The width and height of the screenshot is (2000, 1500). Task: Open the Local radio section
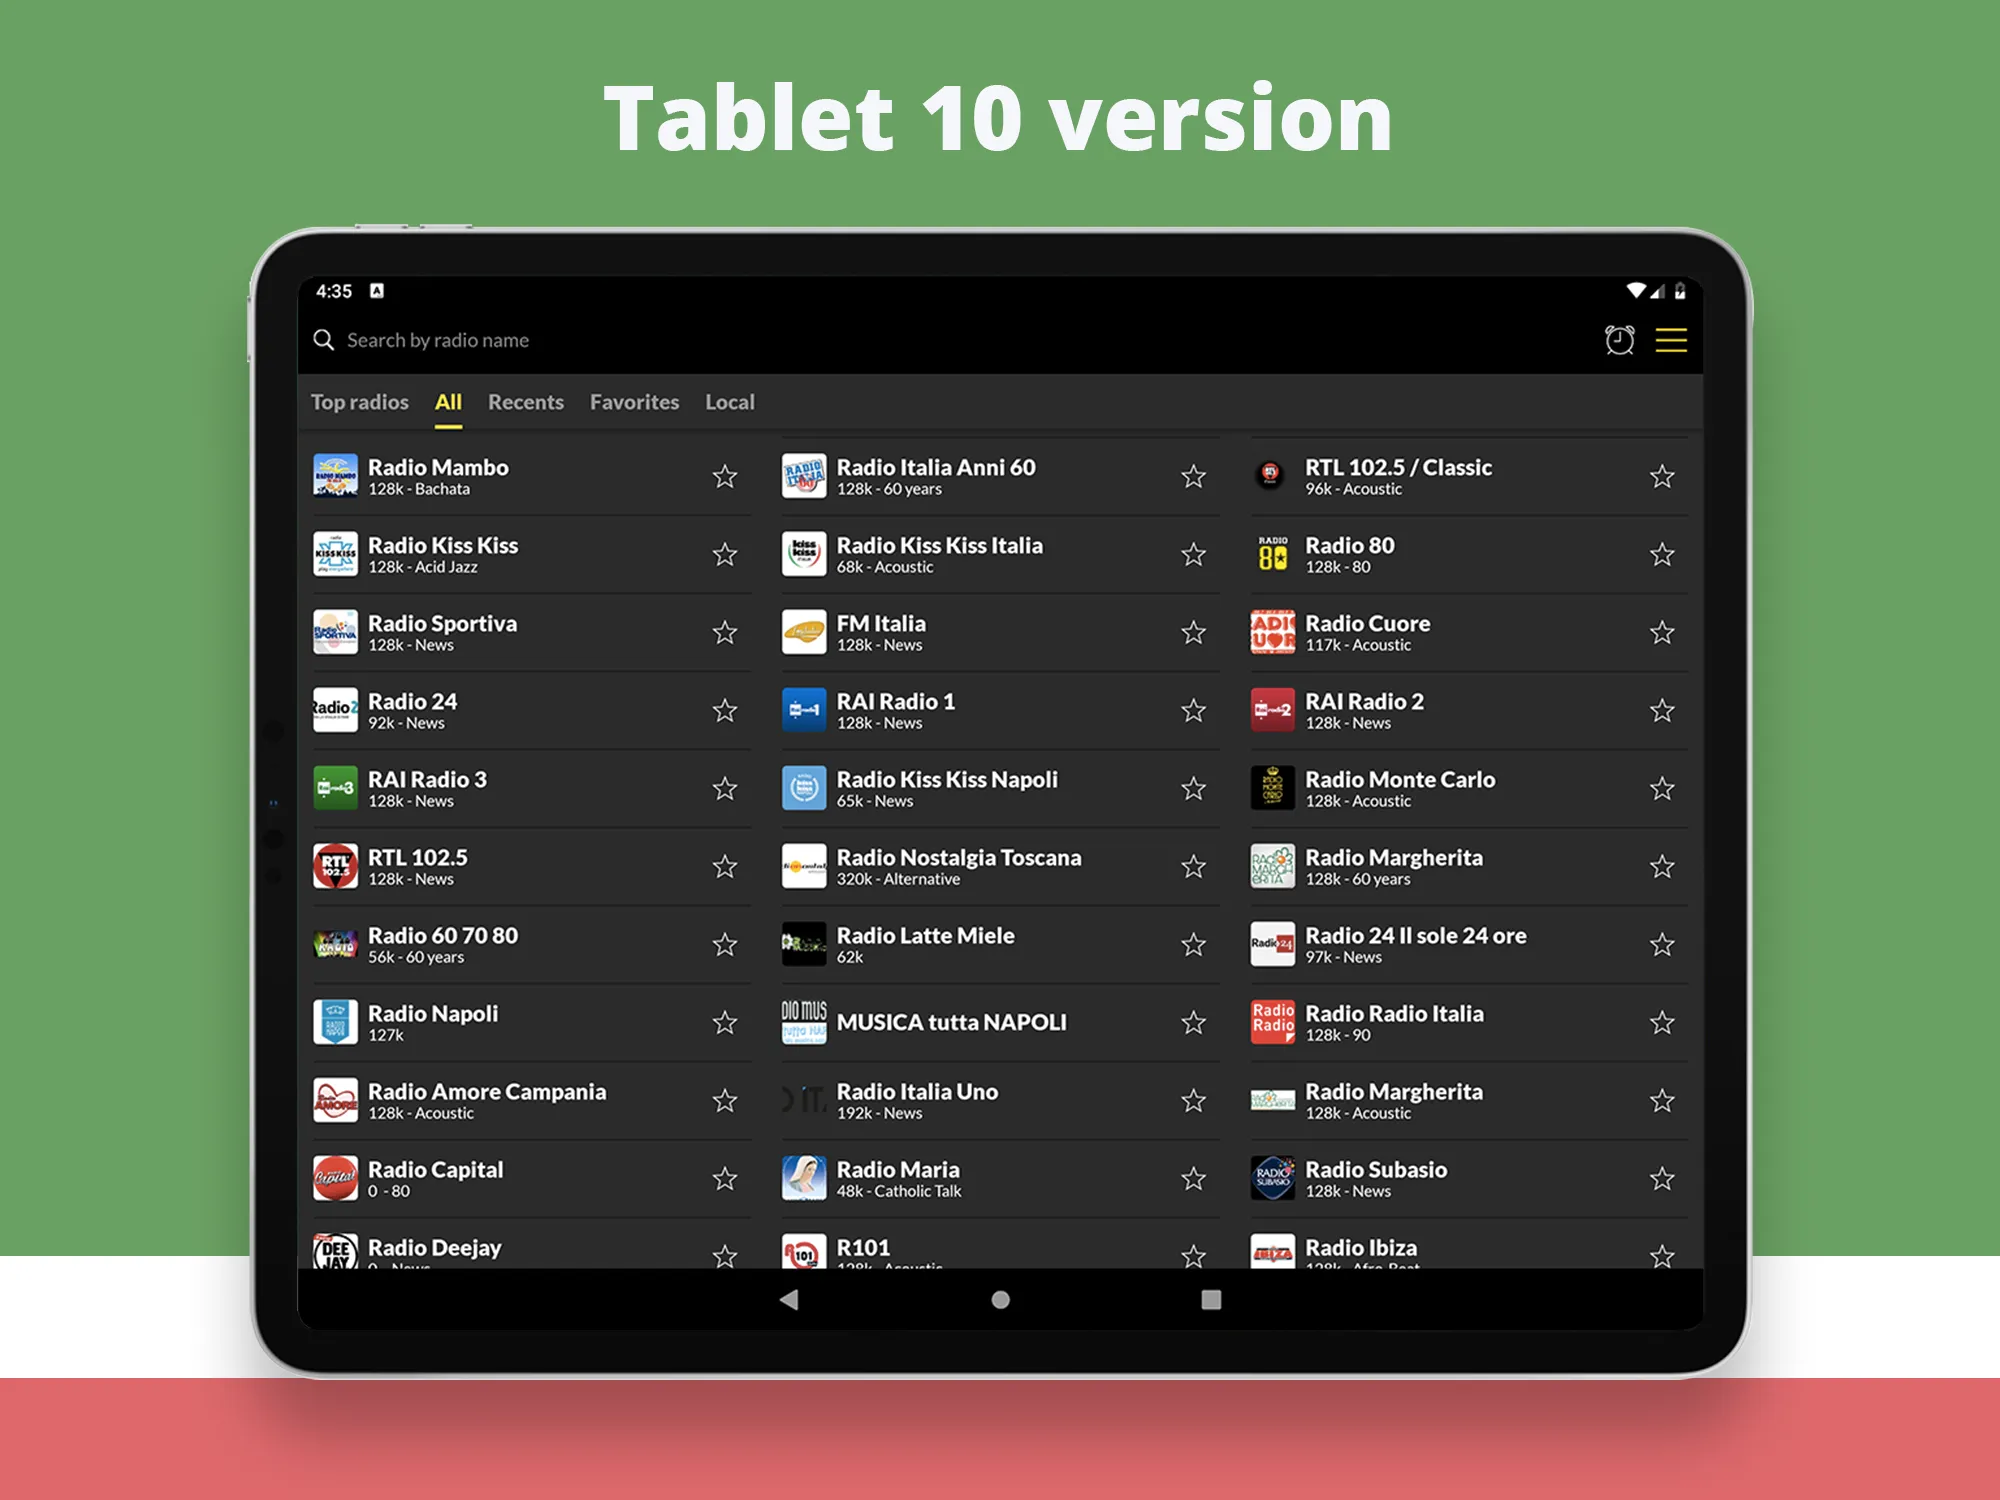[731, 402]
